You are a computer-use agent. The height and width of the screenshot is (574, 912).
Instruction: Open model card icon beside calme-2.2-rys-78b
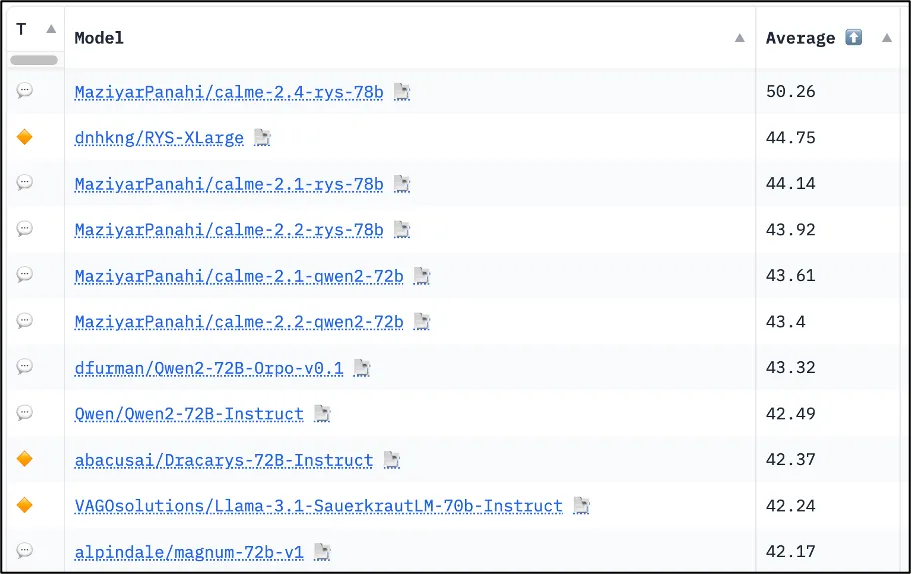[402, 230]
